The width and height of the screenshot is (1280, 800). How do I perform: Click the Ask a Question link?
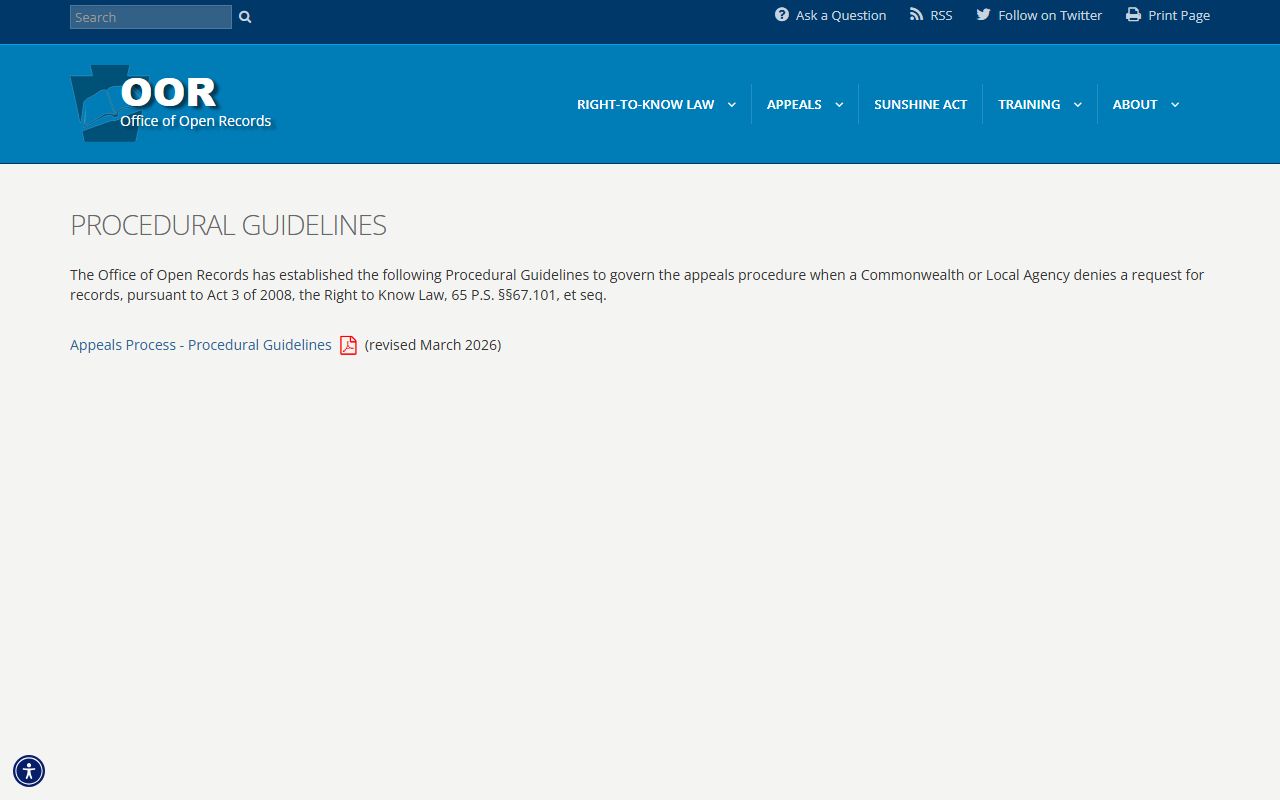(x=841, y=15)
